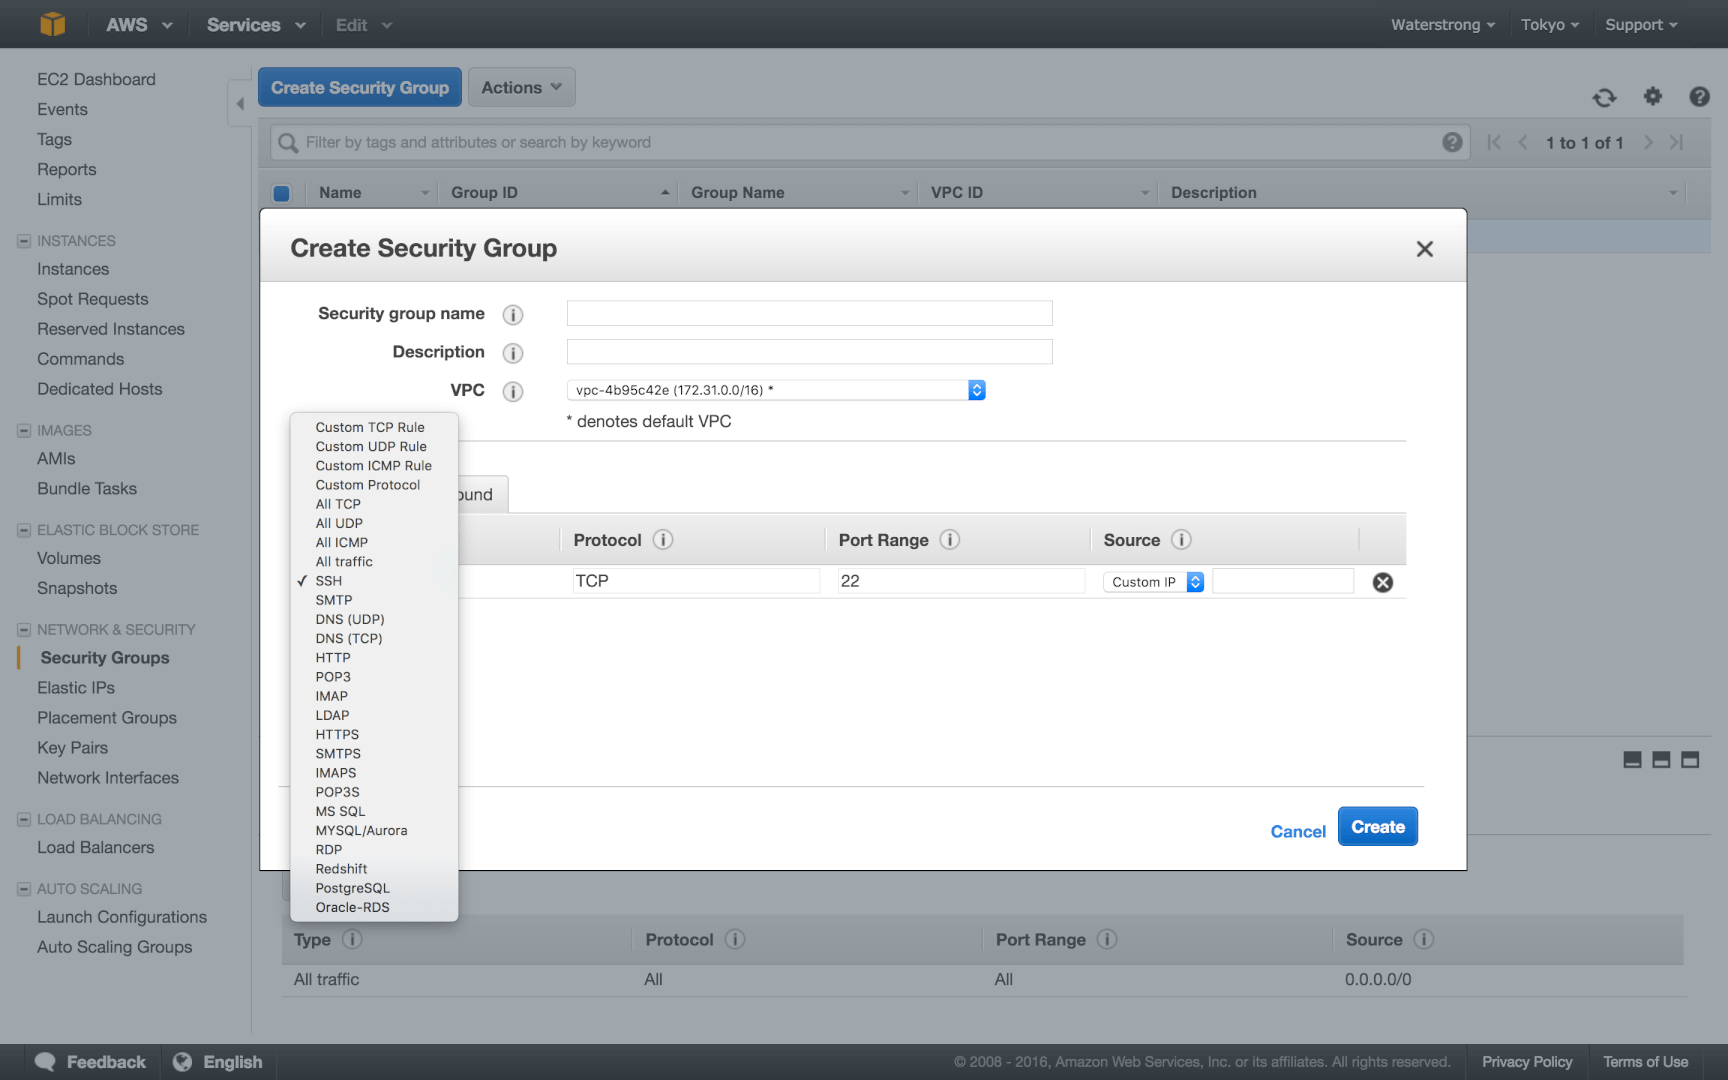This screenshot has height=1080, width=1728.
Task: Click info icon next to Protocol in details pane
Action: coord(735,939)
